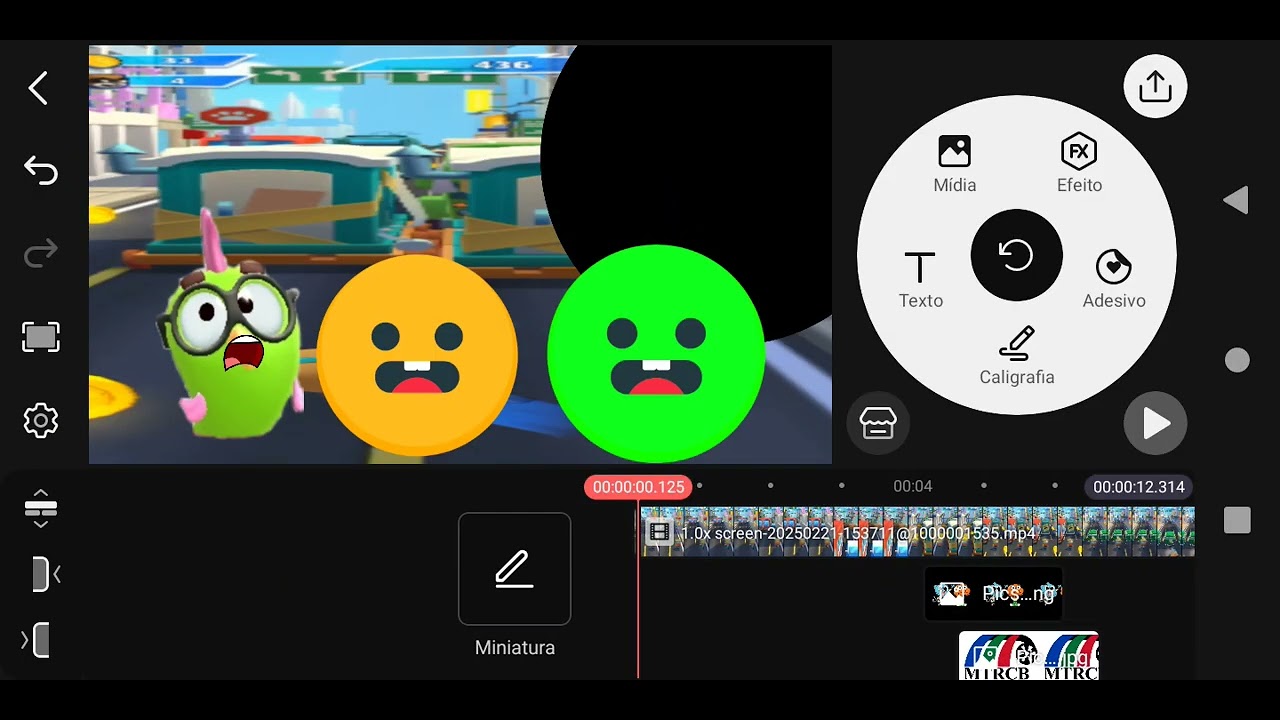Open the Efeito effects menu
1280x720 pixels.
(x=1079, y=165)
